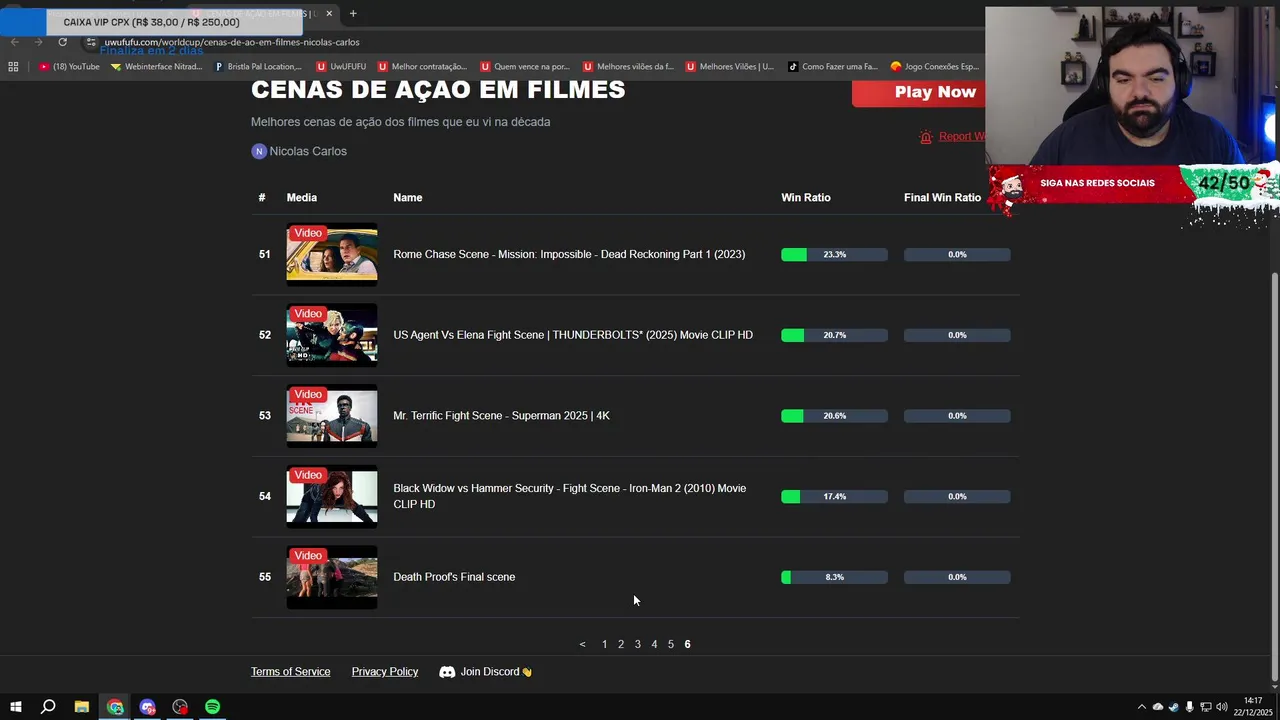Open volume control in the system tray
Screen dimensions: 1280x720
click(1221, 707)
